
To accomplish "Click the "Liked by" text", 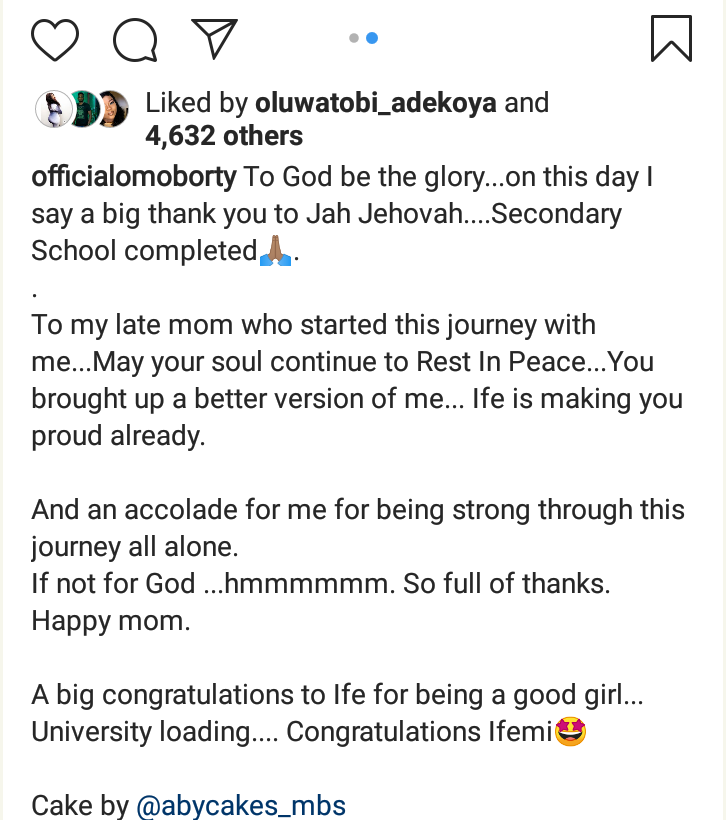I will 196,103.
